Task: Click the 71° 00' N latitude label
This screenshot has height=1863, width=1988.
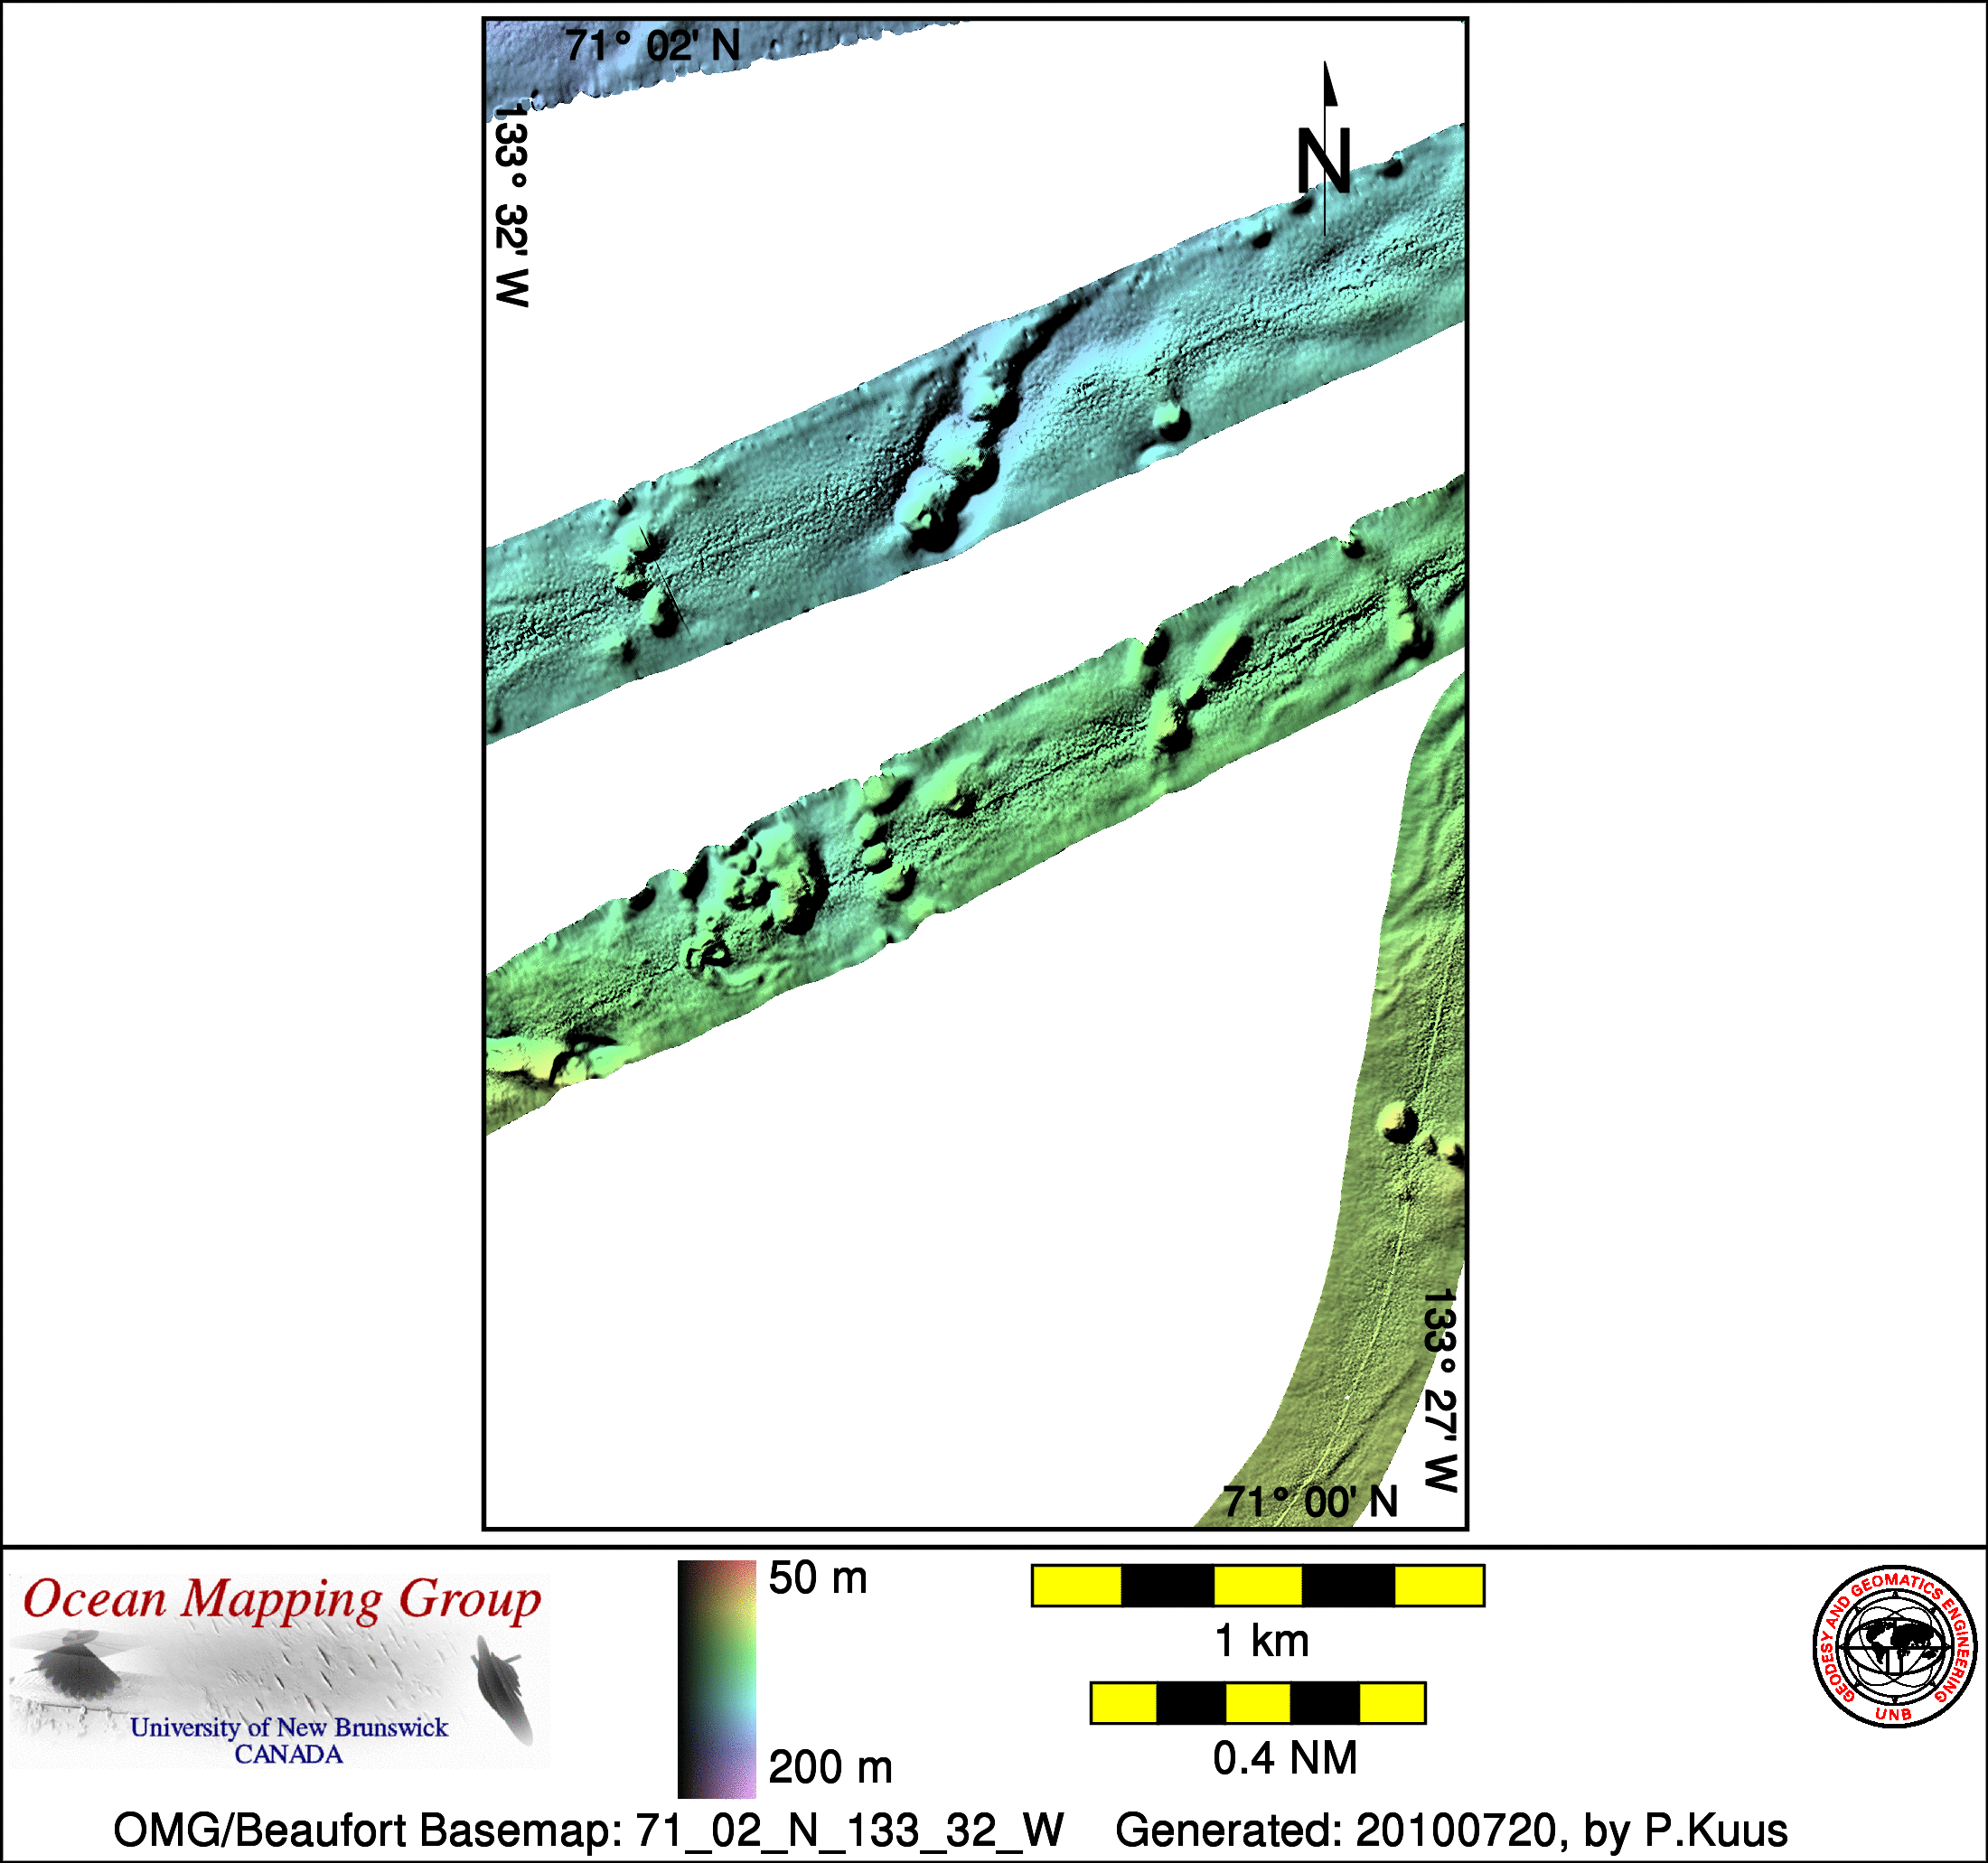Action: [1310, 1502]
